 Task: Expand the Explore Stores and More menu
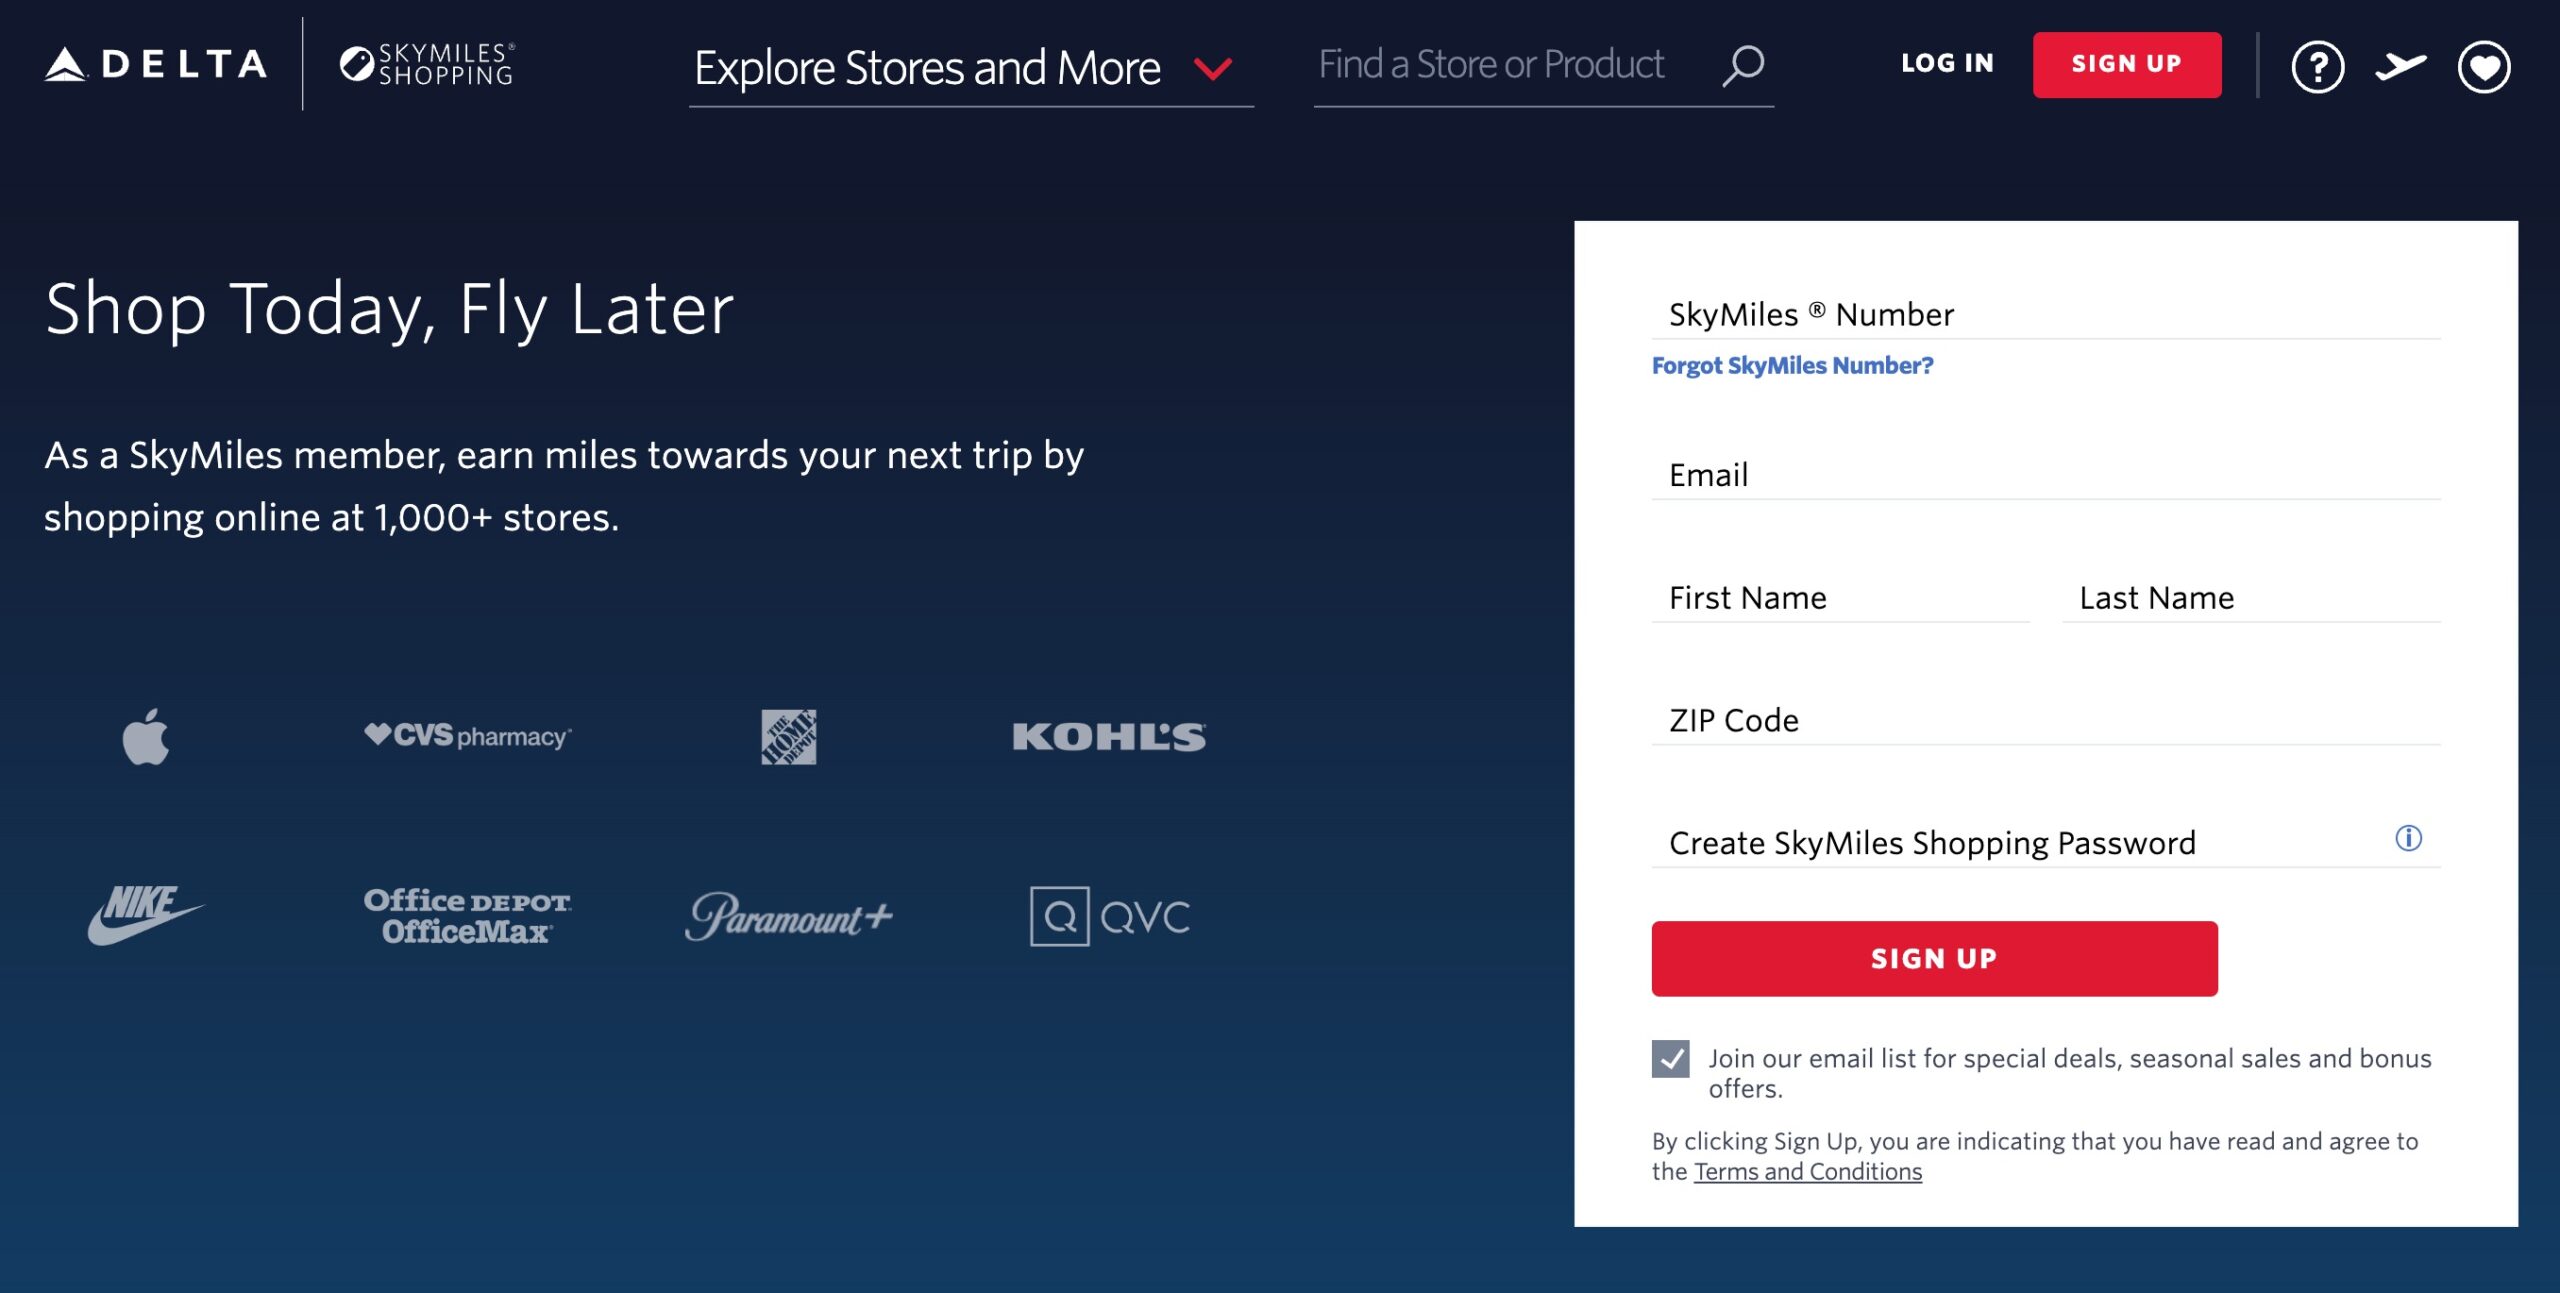click(x=928, y=68)
